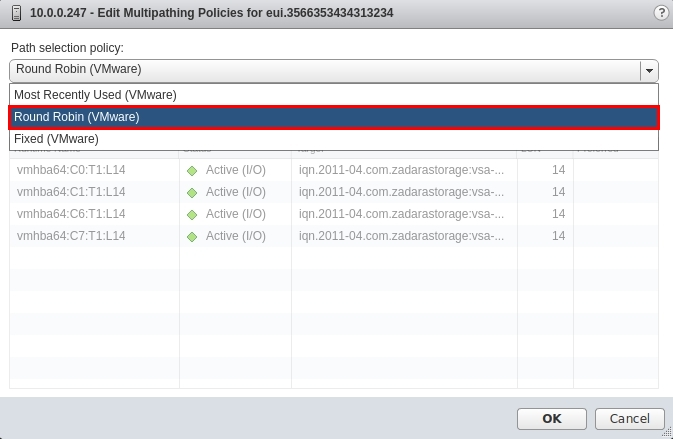Collapse the path selection policy dropdown arrow
The height and width of the screenshot is (439, 673).
tap(650, 70)
